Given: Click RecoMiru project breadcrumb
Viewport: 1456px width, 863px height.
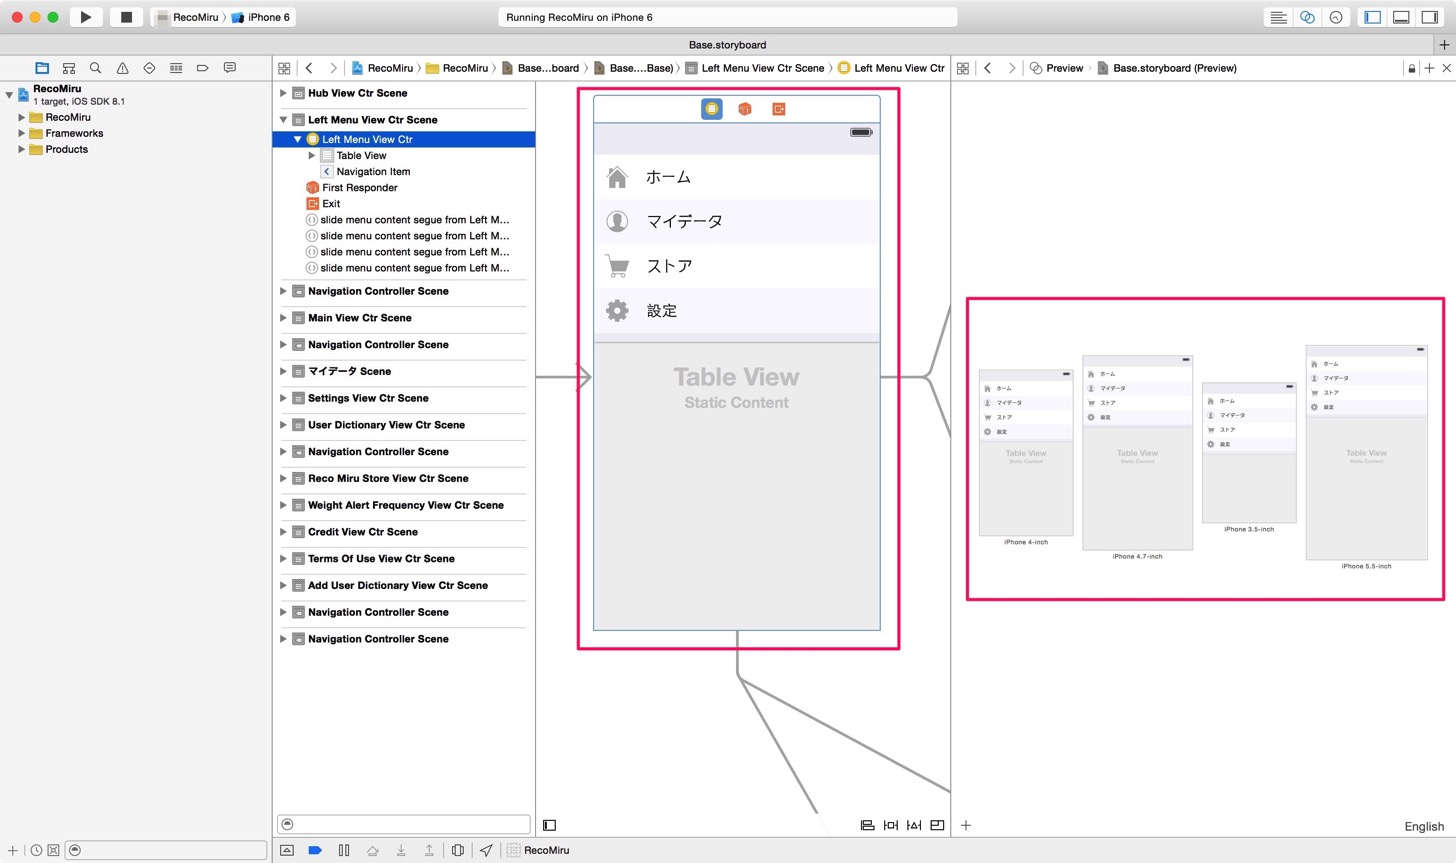Looking at the screenshot, I should 381,68.
